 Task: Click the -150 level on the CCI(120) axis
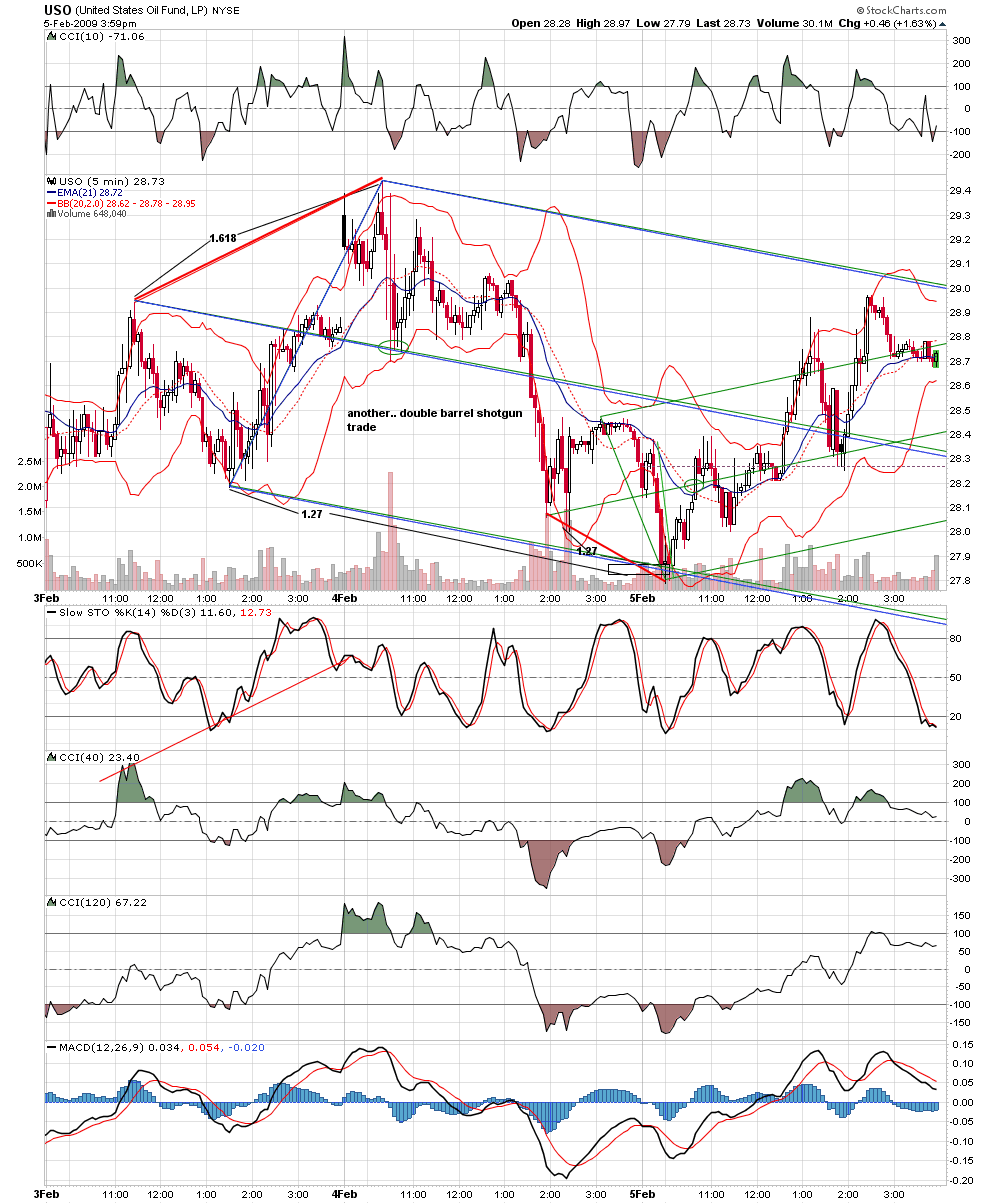tap(961, 1024)
